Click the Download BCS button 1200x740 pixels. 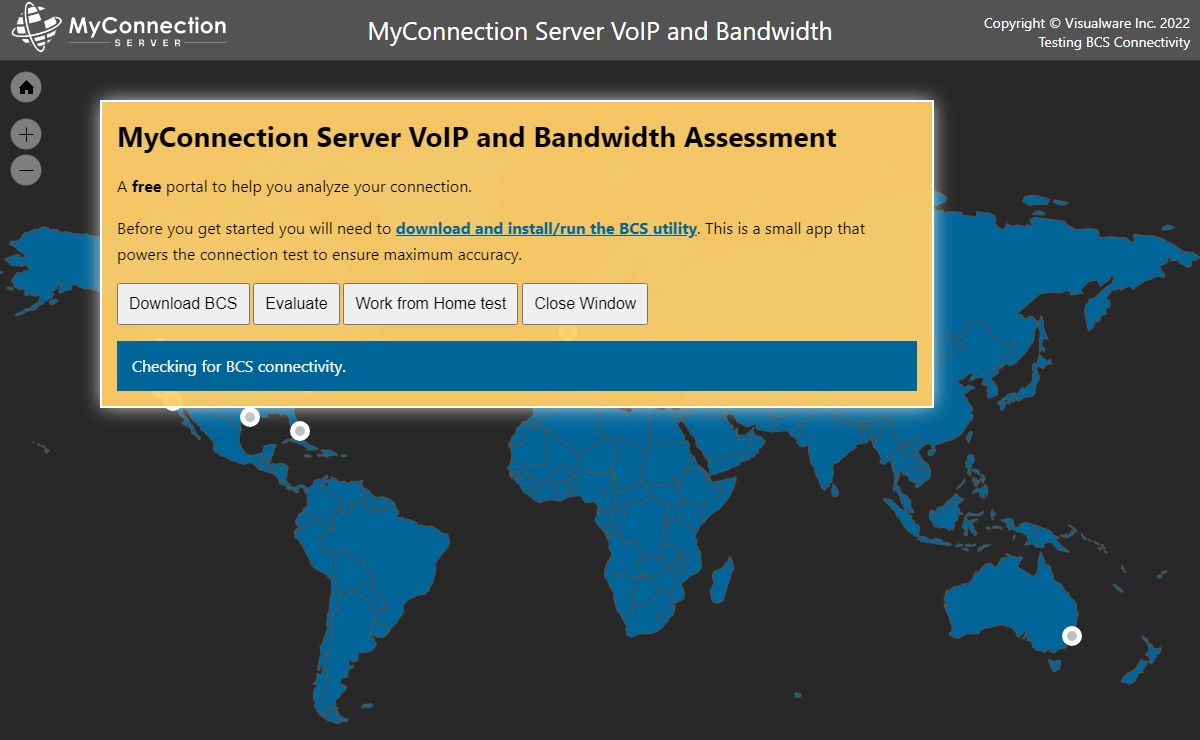(x=183, y=304)
